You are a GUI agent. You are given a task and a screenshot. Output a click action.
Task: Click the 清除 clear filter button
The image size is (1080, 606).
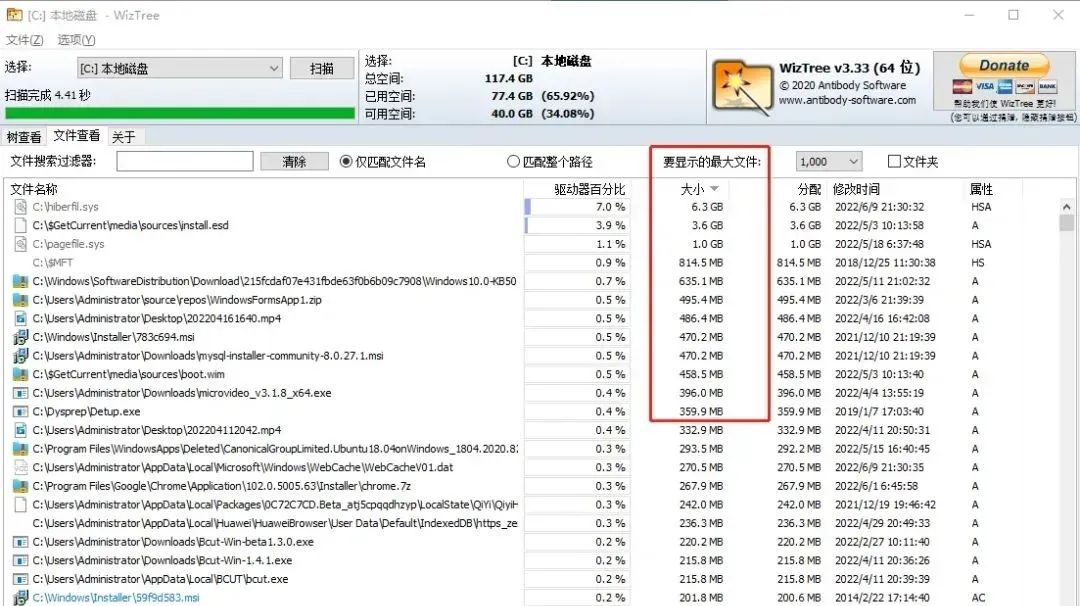[x=294, y=162]
